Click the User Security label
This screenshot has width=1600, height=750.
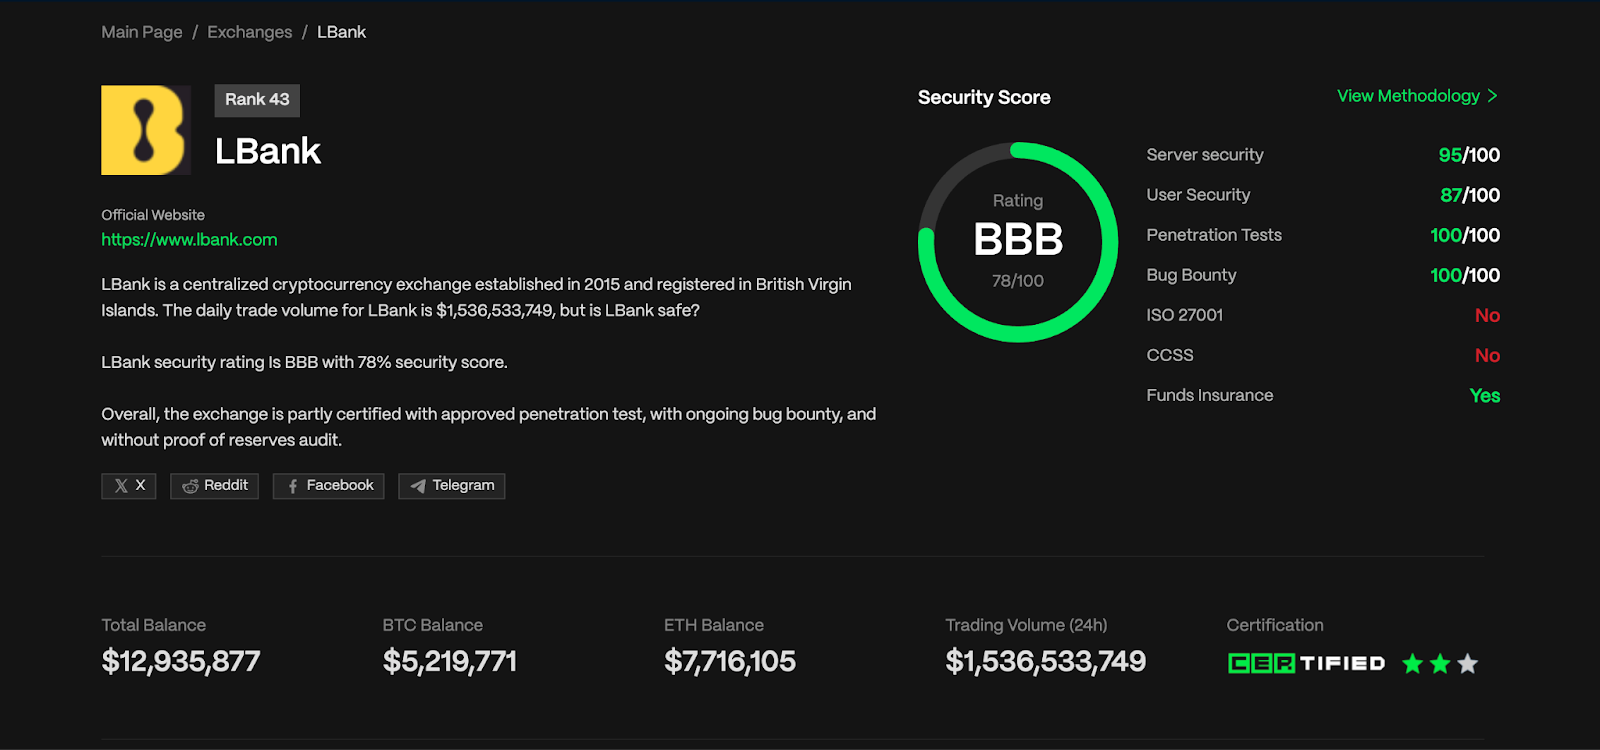click(x=1198, y=195)
